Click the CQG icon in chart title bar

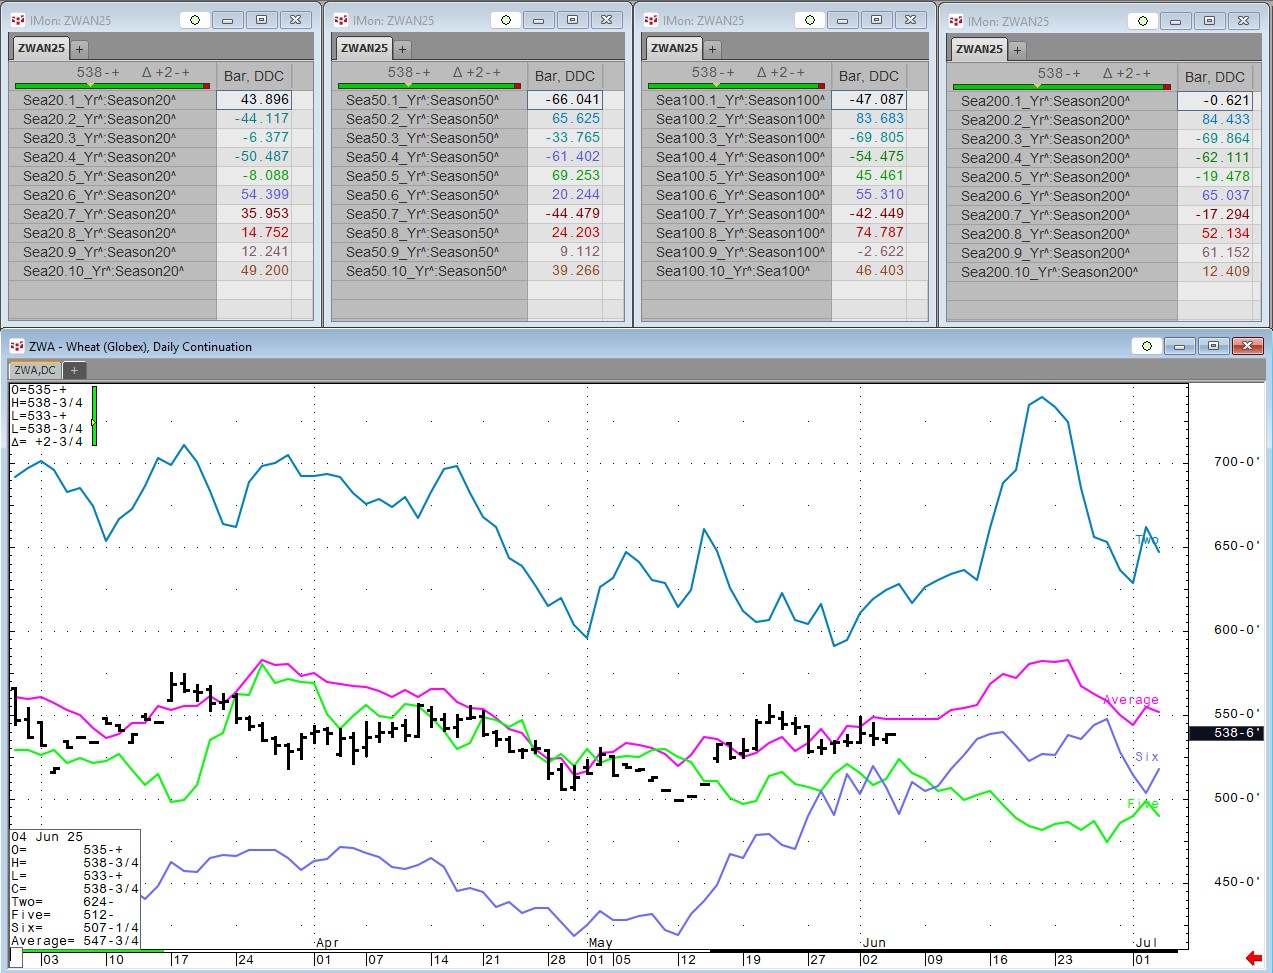pyautogui.click(x=17, y=346)
